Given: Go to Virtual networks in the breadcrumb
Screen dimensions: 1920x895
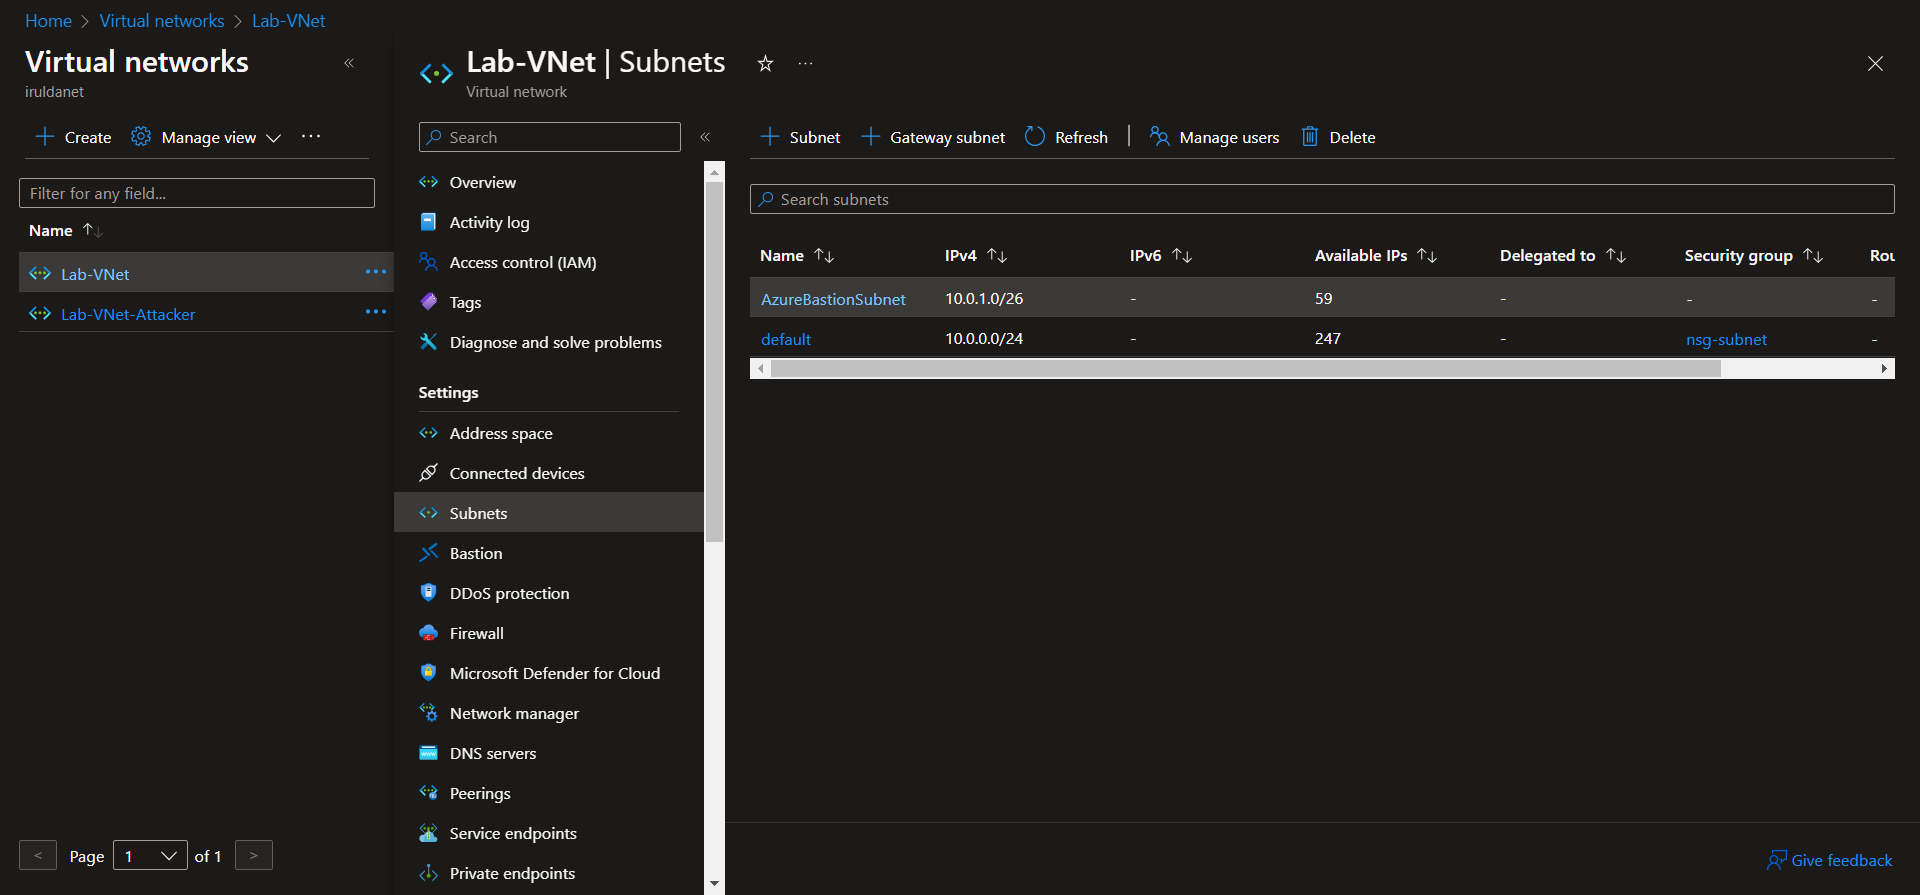Looking at the screenshot, I should click(162, 20).
